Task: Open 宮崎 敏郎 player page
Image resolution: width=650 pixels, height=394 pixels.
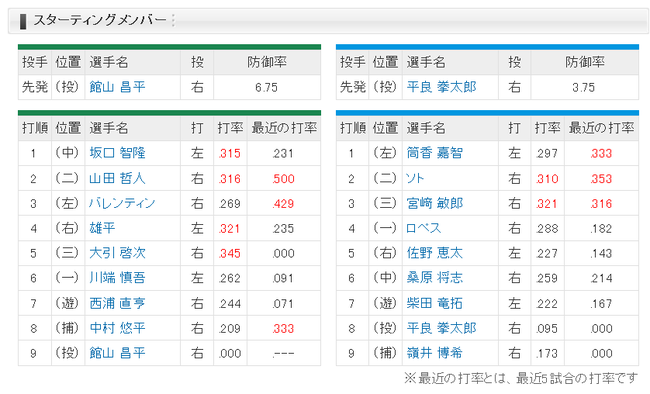Action: click(x=434, y=203)
